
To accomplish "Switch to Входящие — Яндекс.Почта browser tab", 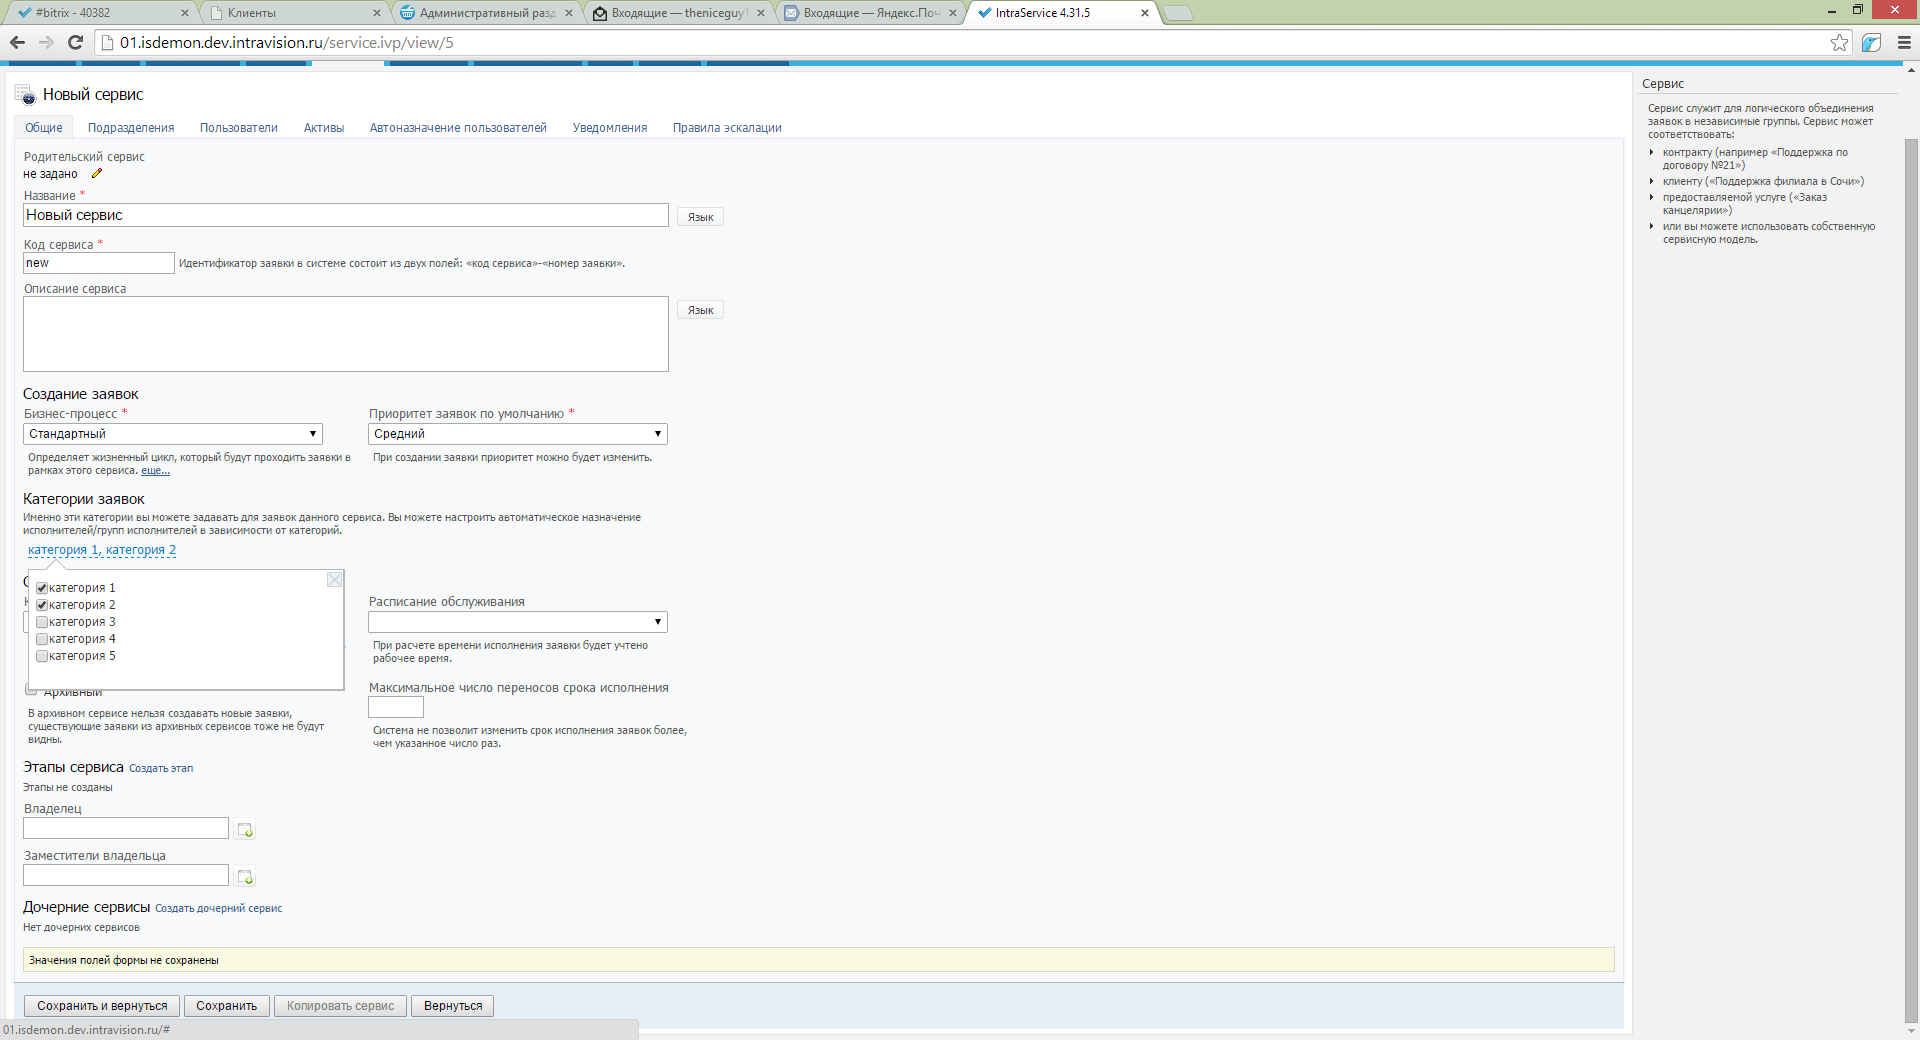I will pyautogui.click(x=871, y=13).
